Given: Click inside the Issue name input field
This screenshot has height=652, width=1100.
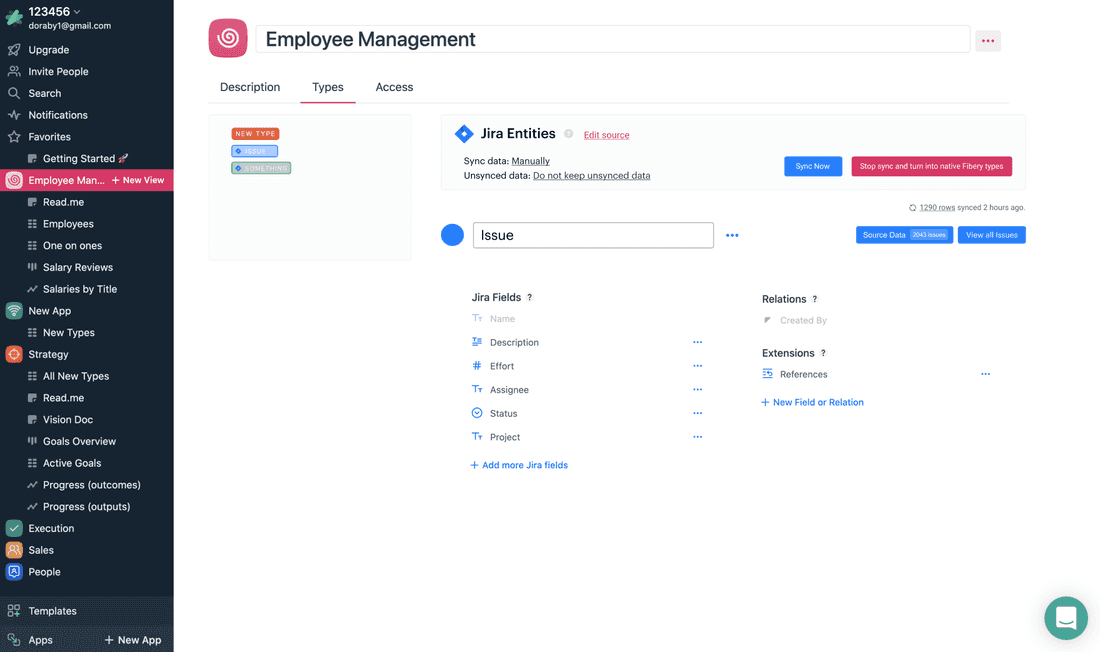Looking at the screenshot, I should [593, 235].
